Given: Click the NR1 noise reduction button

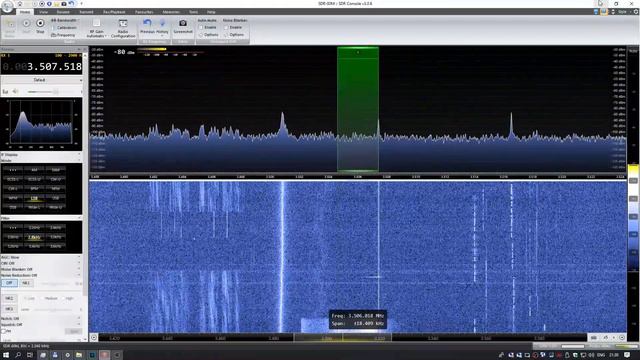Looking at the screenshot, I should point(26,283).
